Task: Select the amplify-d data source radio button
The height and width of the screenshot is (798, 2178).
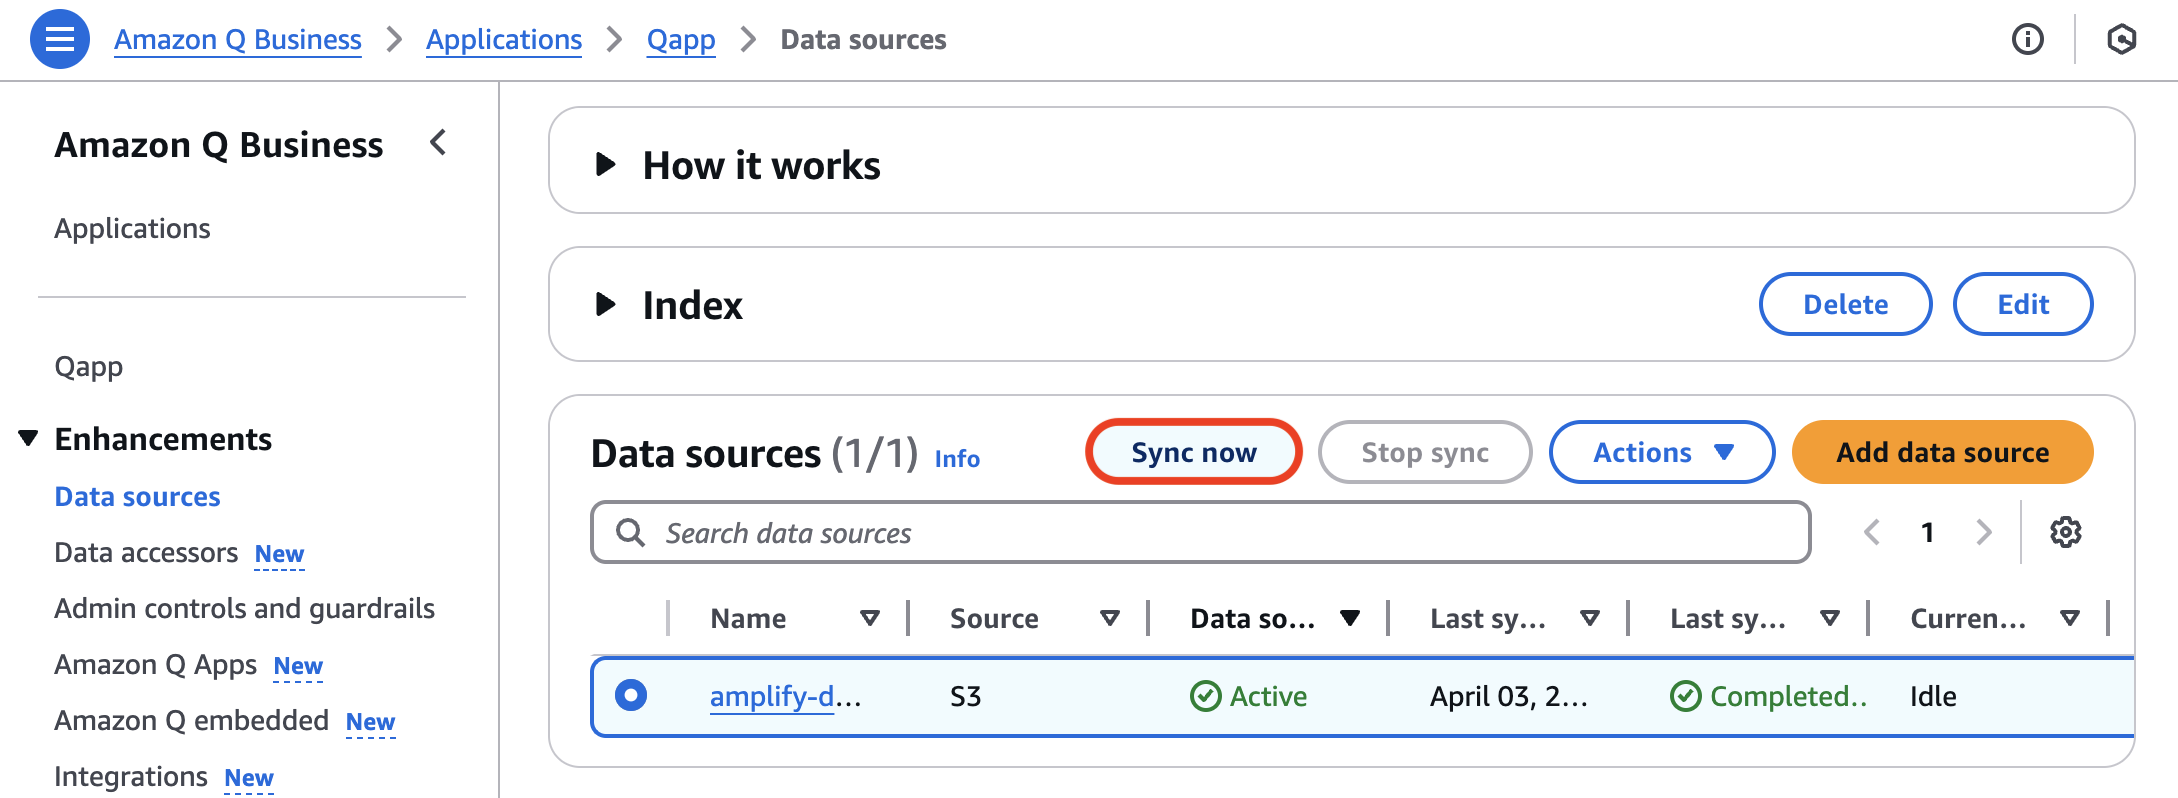Action: [631, 695]
